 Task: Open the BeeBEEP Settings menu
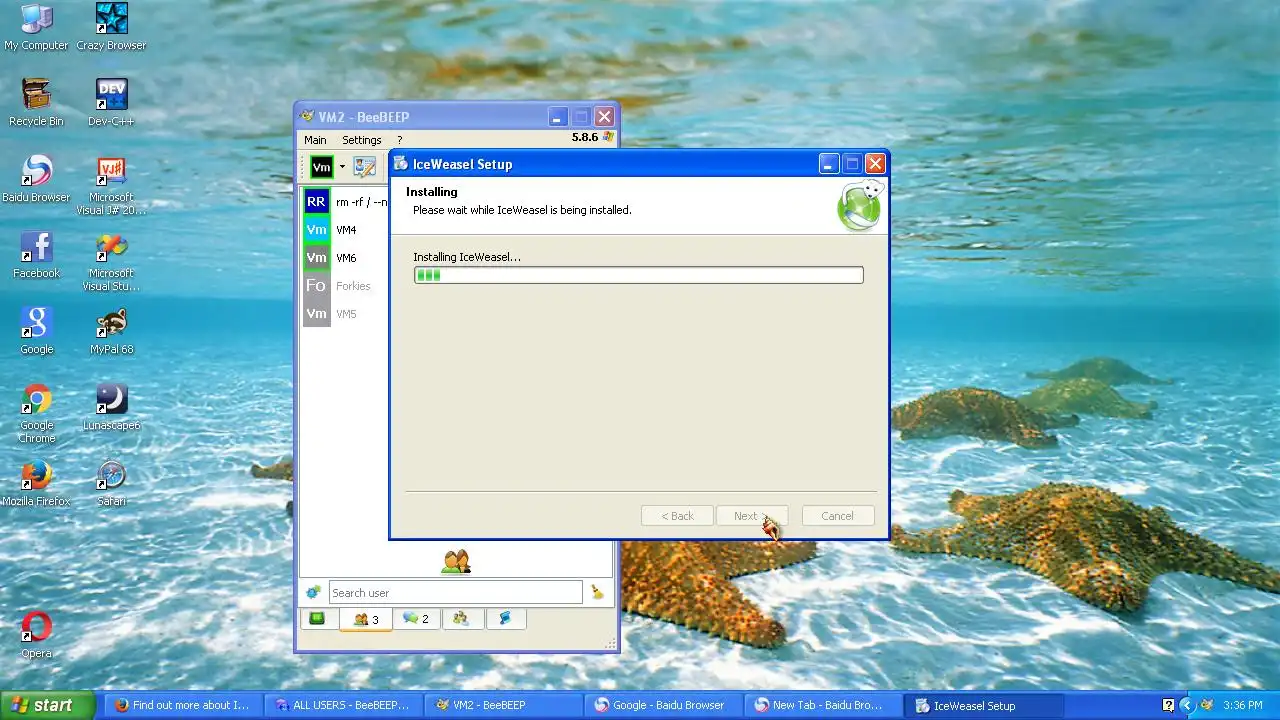[x=362, y=140]
